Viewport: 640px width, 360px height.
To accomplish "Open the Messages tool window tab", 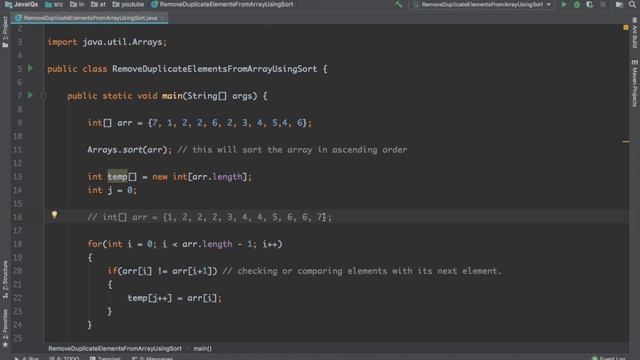I will (x=152, y=358).
